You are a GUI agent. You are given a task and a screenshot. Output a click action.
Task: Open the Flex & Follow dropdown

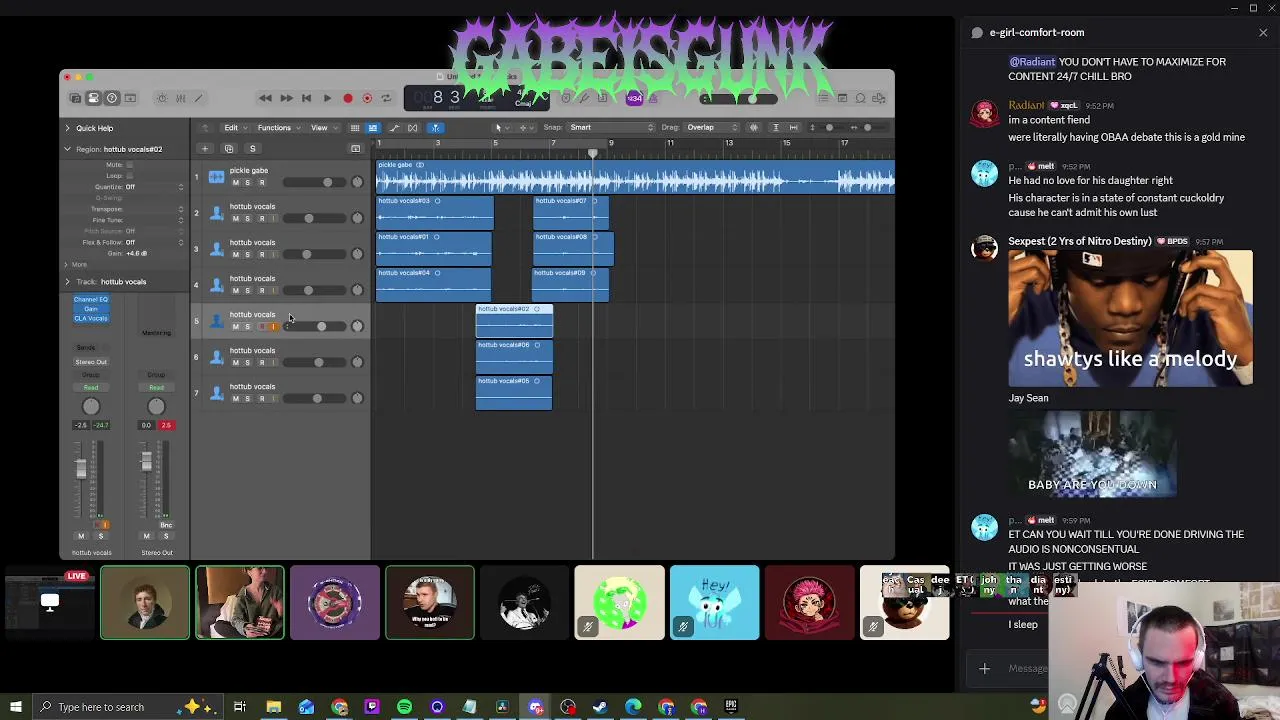click(155, 243)
